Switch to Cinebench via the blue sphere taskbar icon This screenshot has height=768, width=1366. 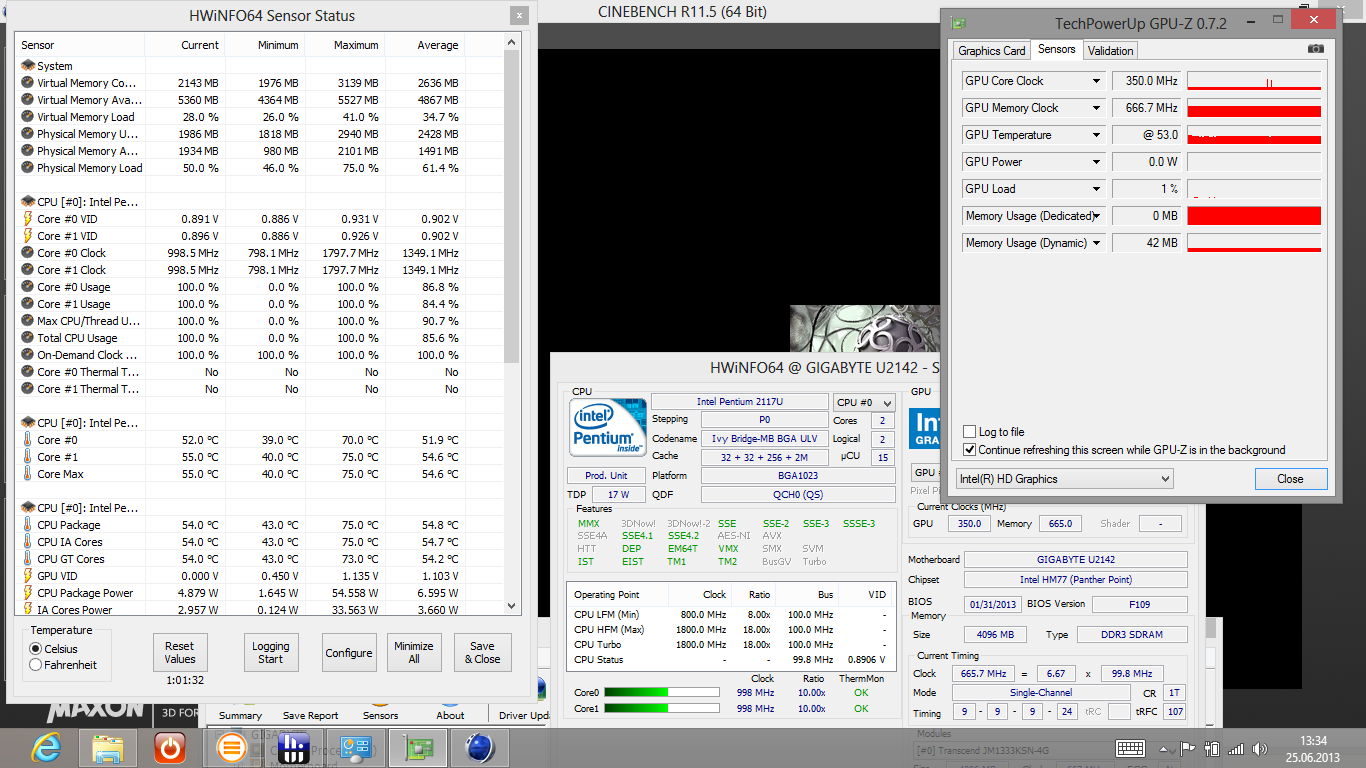[480, 748]
